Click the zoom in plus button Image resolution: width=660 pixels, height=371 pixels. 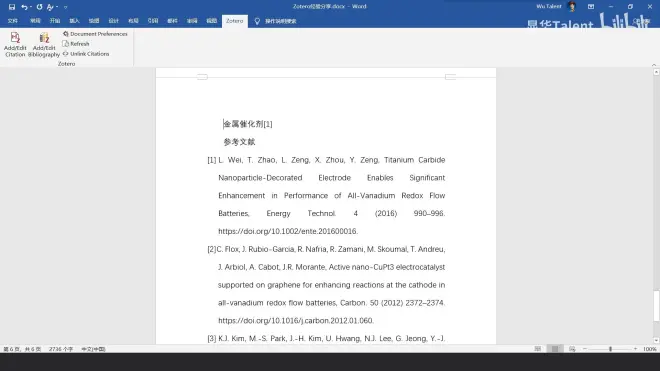tap(635, 349)
